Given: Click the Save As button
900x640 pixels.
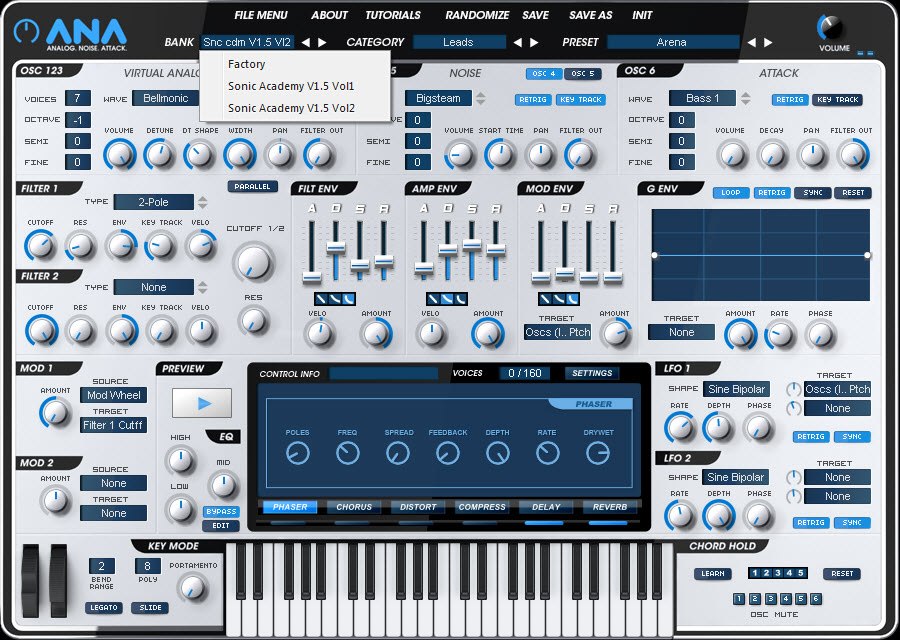Looking at the screenshot, I should [590, 15].
